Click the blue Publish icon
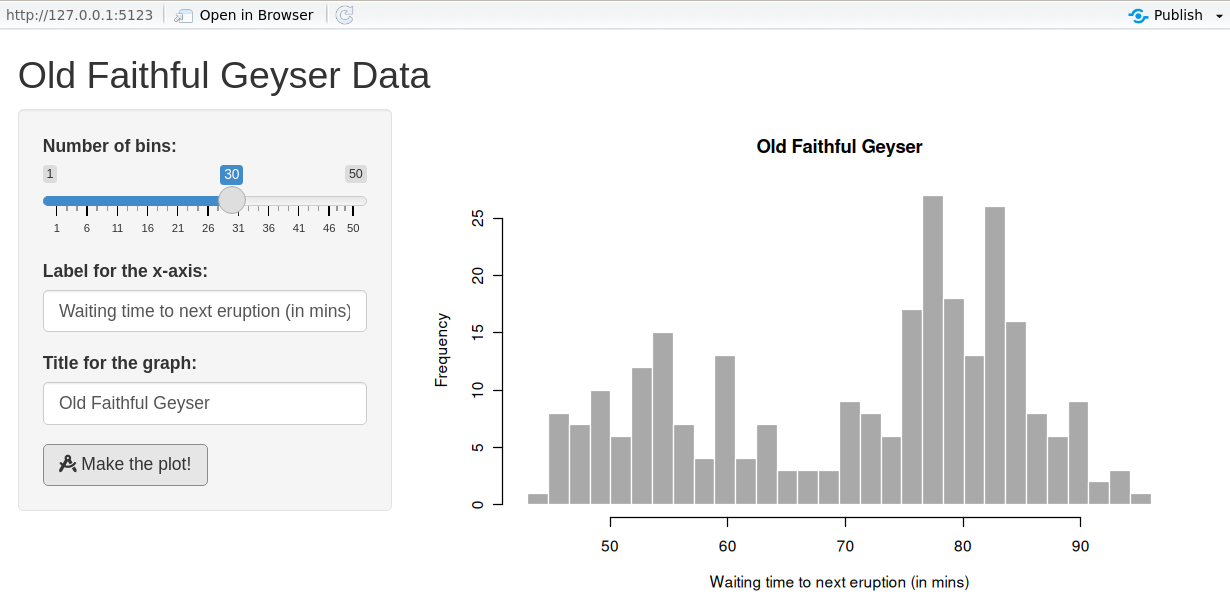Screen dimensions: 1230x615 (1138, 15)
